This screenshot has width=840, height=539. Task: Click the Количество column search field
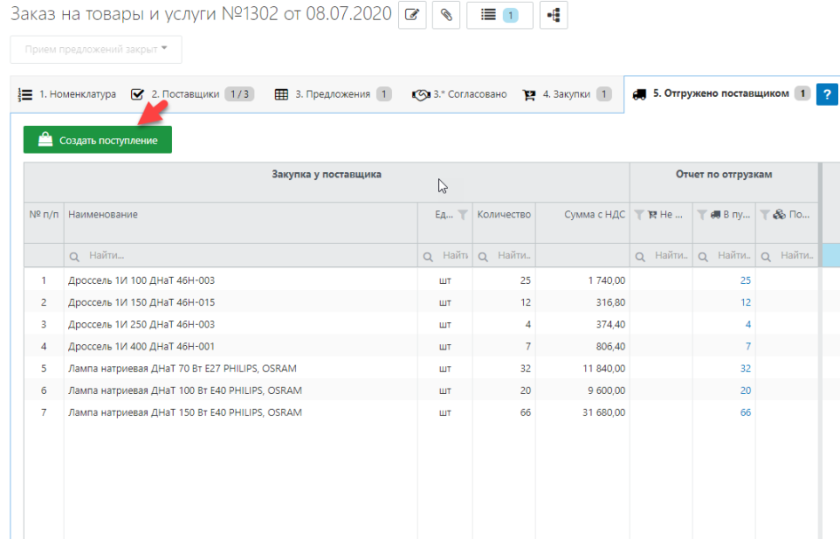[x=505, y=257]
